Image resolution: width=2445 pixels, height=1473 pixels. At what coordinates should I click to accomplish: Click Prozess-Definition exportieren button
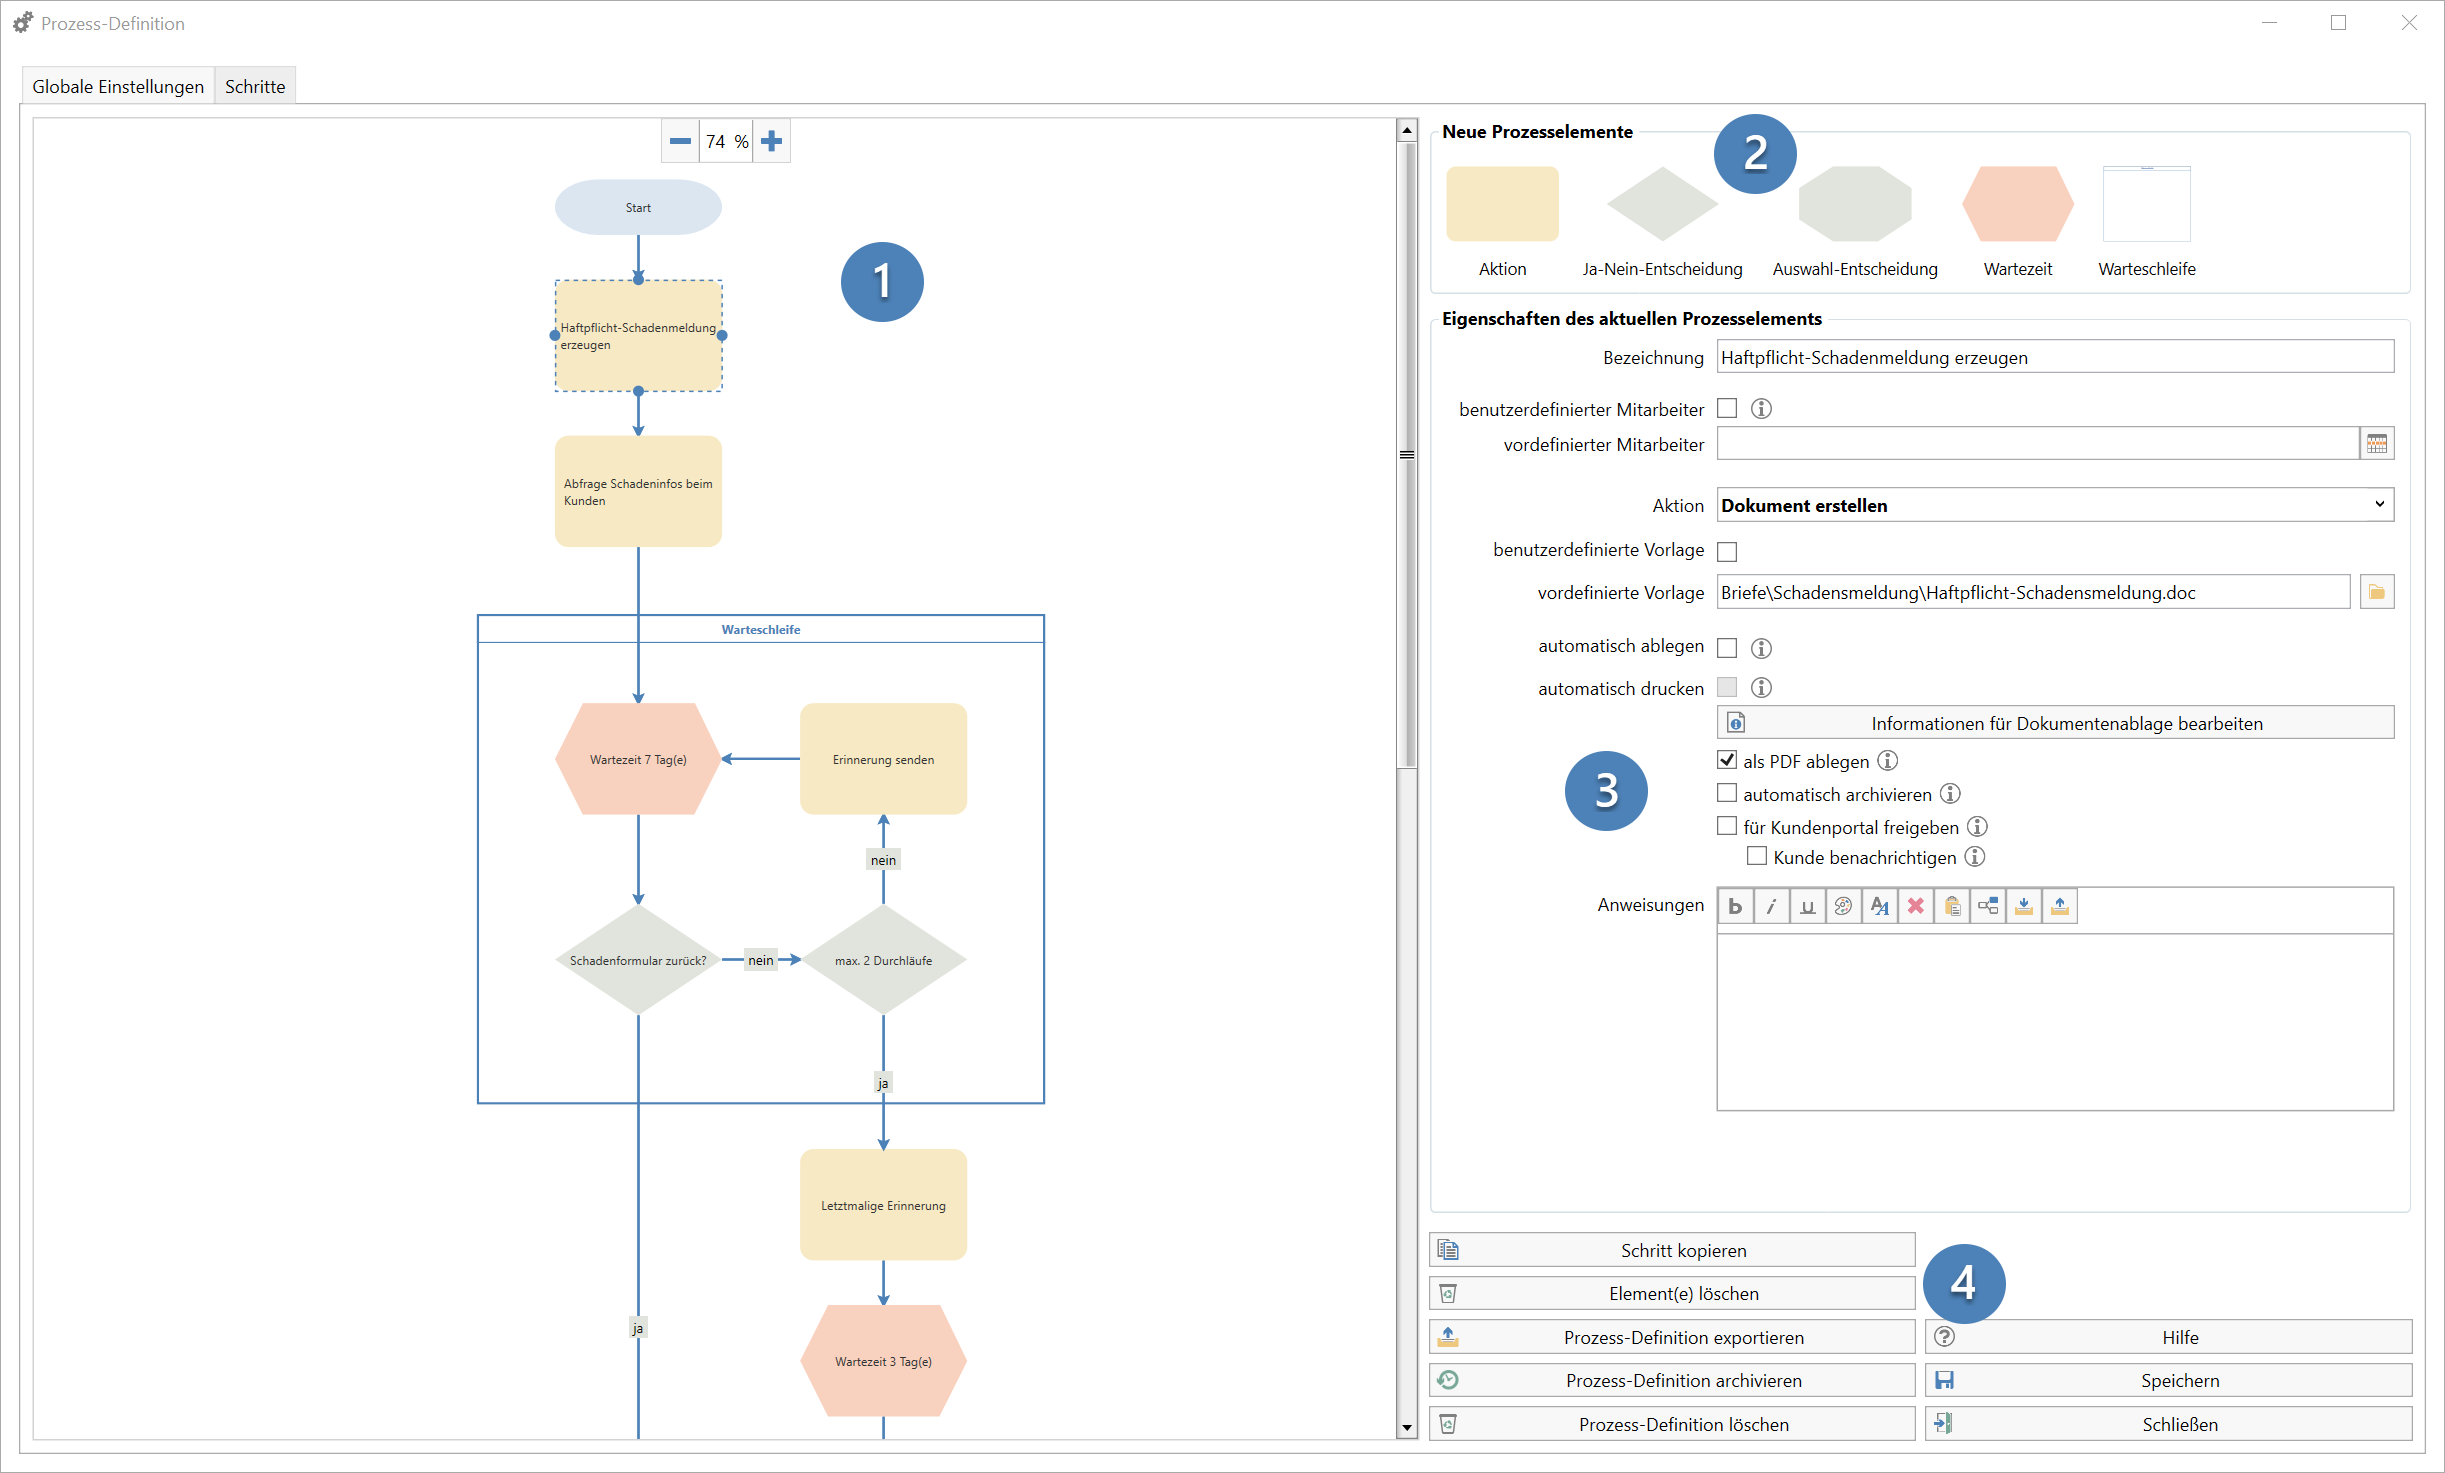pos(1672,1337)
